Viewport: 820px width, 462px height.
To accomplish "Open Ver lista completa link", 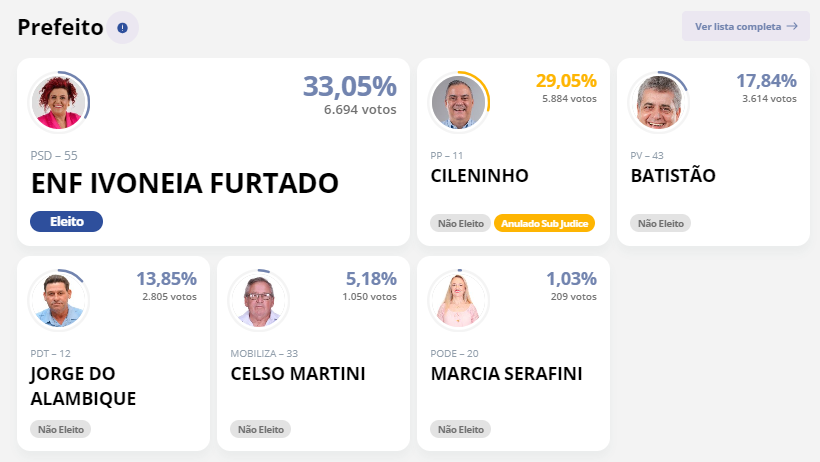I will pyautogui.click(x=745, y=26).
